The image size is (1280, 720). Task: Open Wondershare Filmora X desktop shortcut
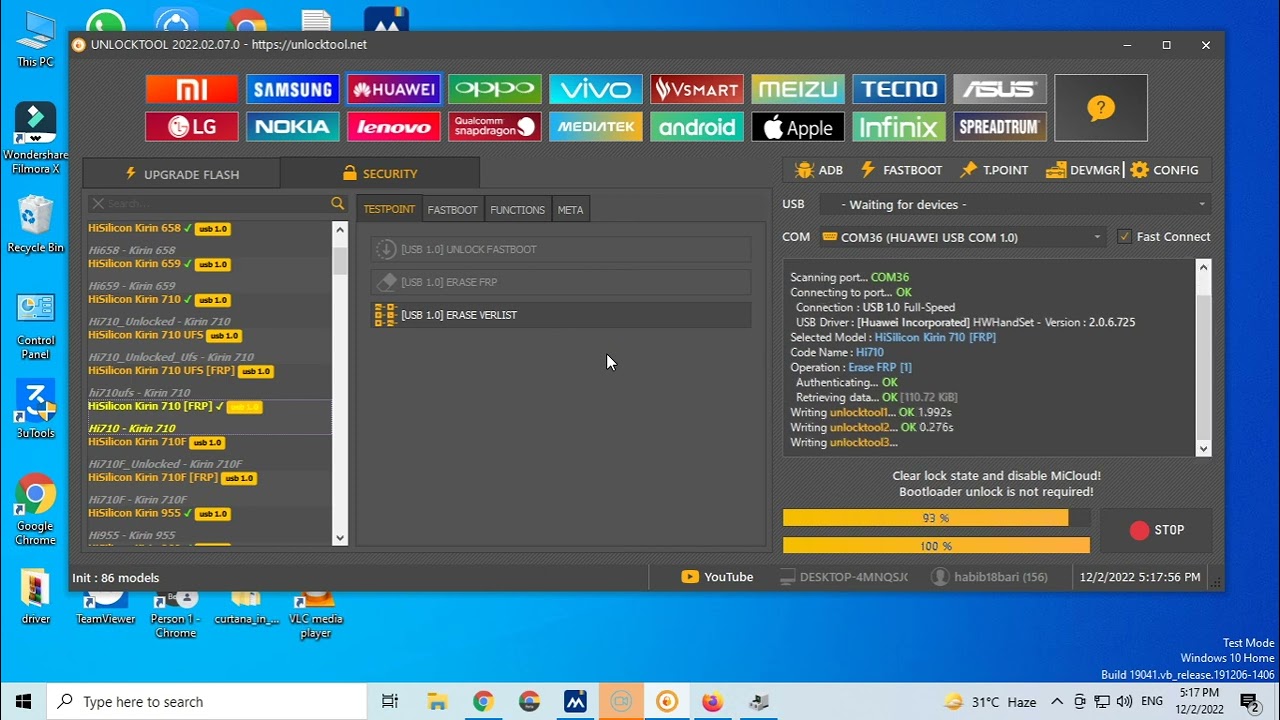[x=35, y=138]
